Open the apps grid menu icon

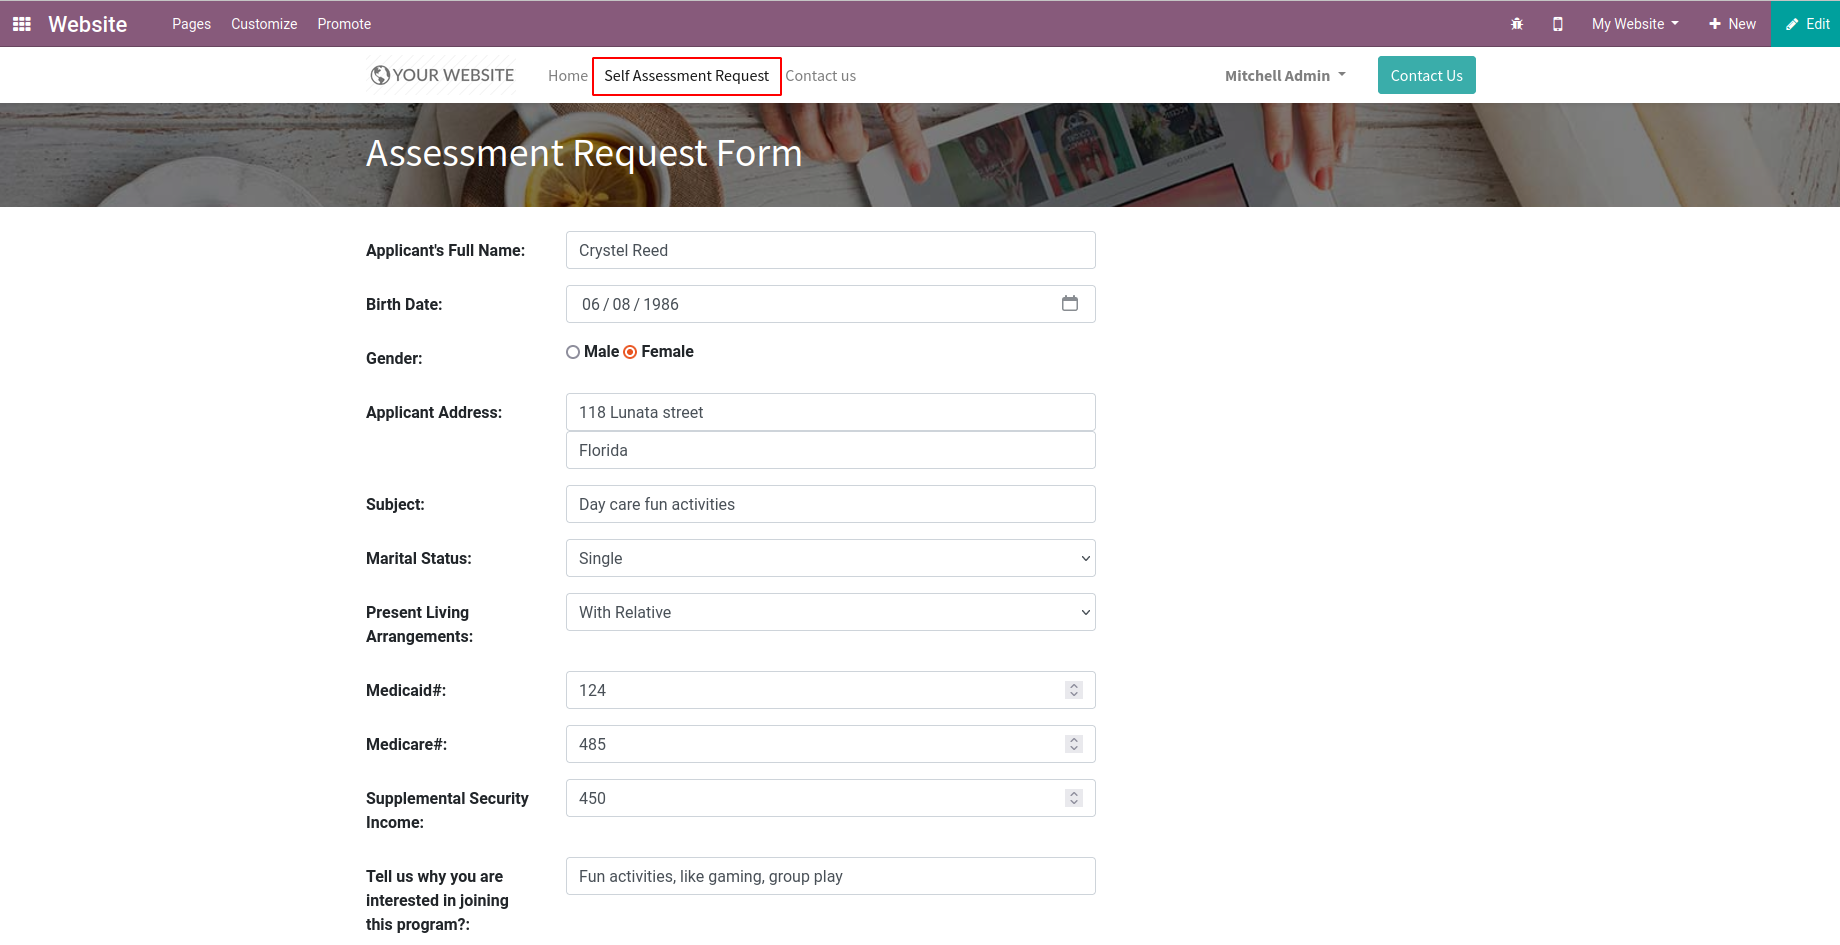[x=21, y=24]
